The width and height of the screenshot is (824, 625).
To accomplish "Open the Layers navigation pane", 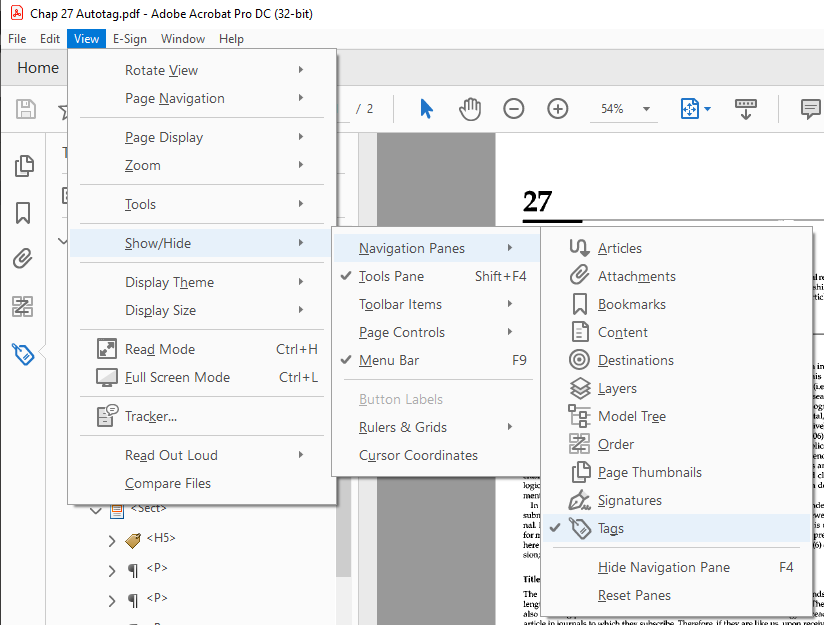I will (676, 388).
